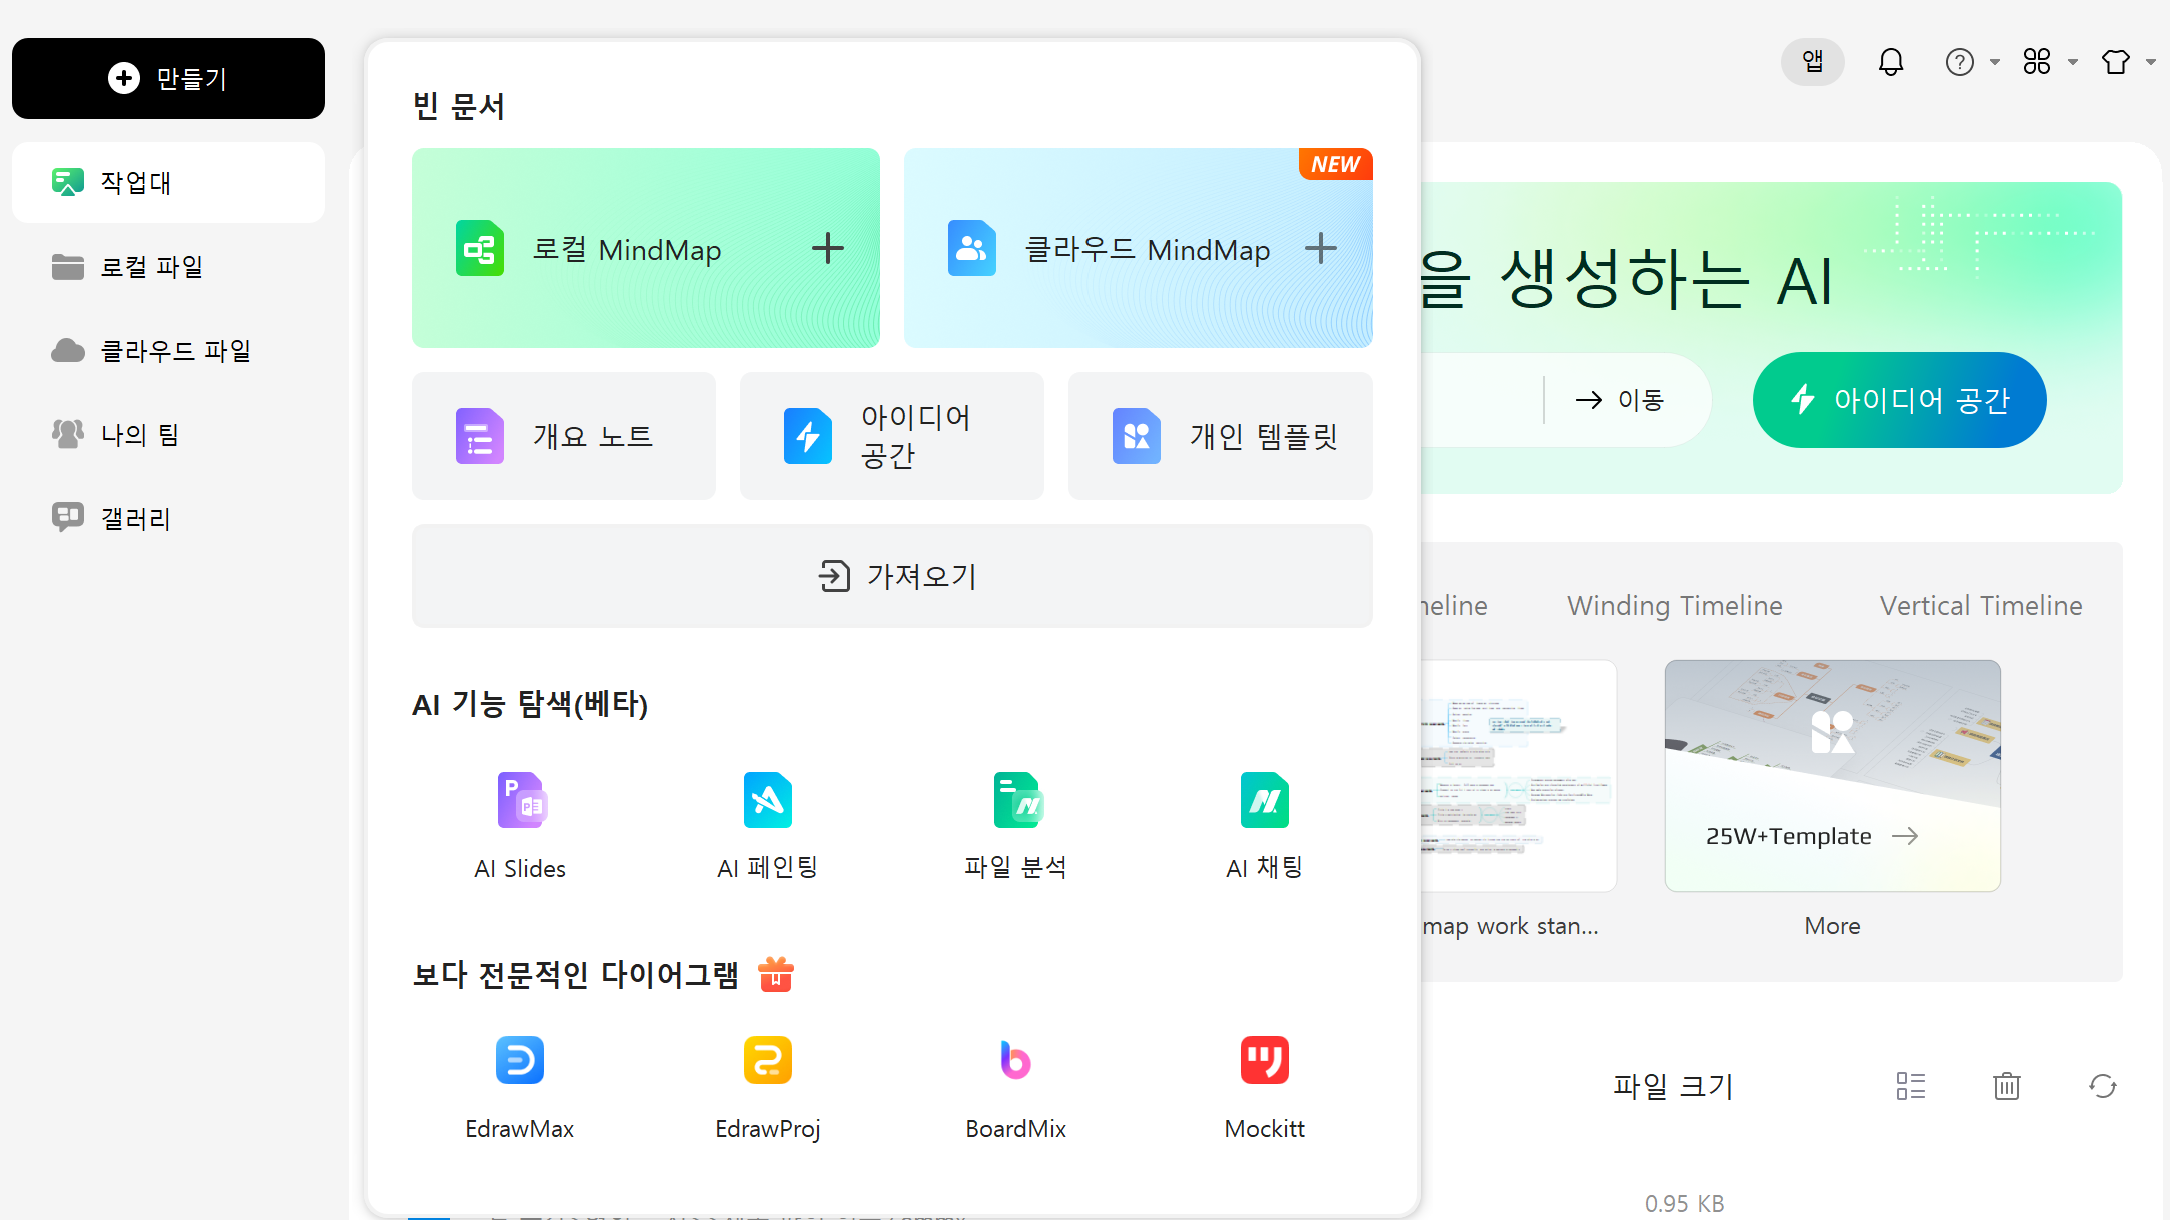Image resolution: width=2170 pixels, height=1220 pixels.
Task: Click gift icon beside 전문적인 다이어그램
Action: [776, 974]
